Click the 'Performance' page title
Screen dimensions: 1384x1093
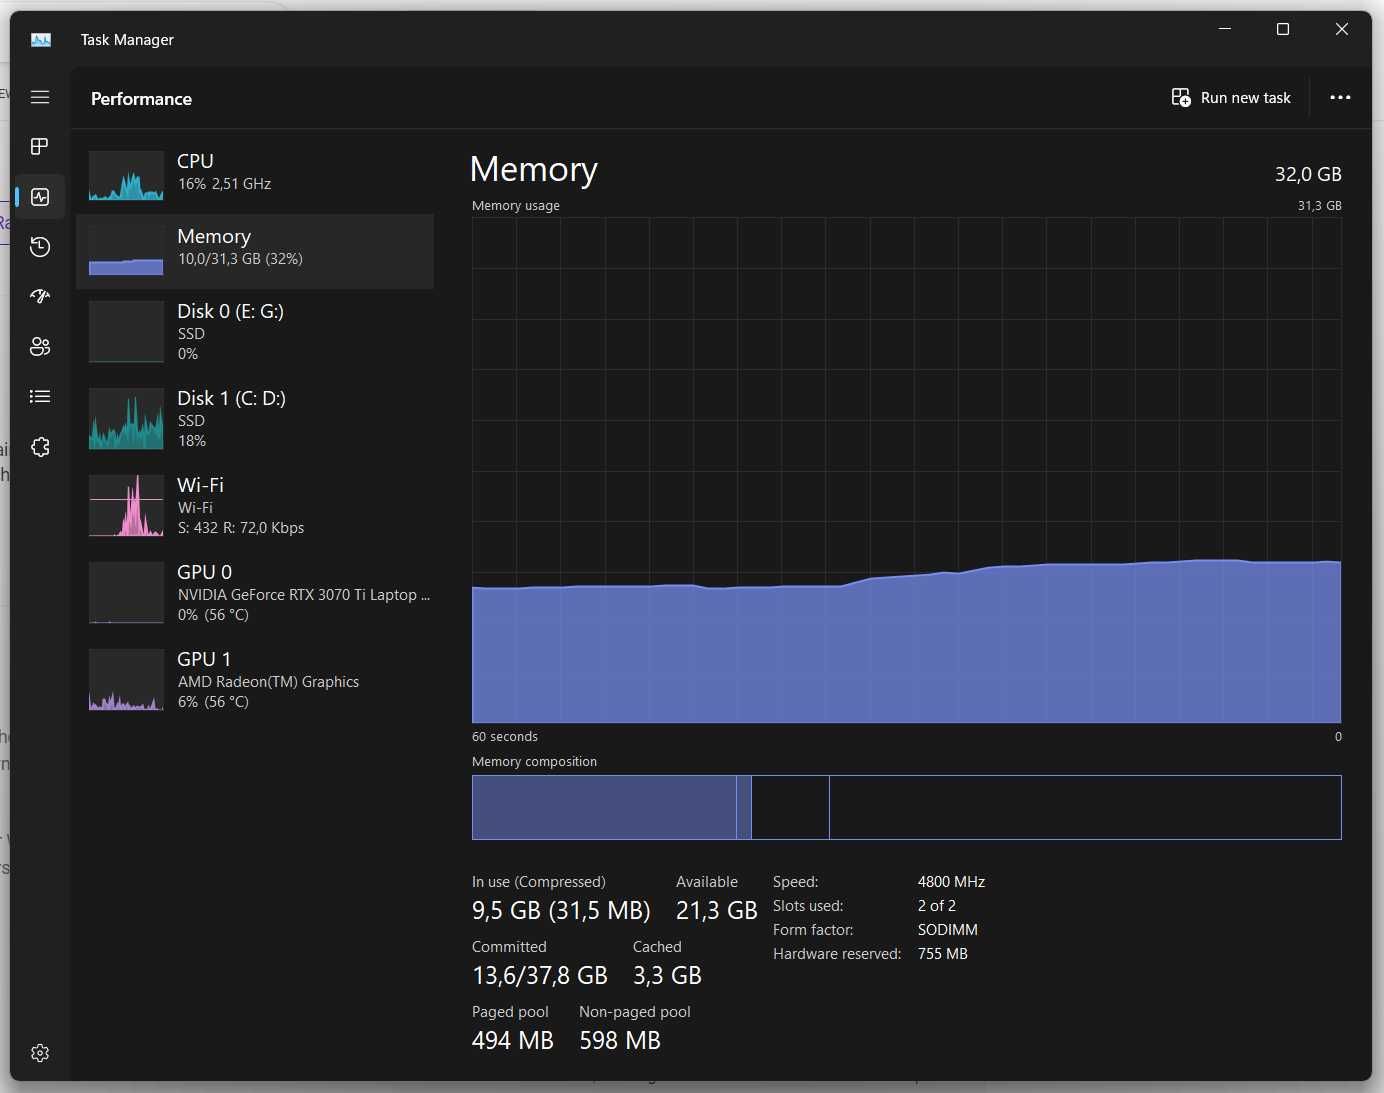[141, 98]
